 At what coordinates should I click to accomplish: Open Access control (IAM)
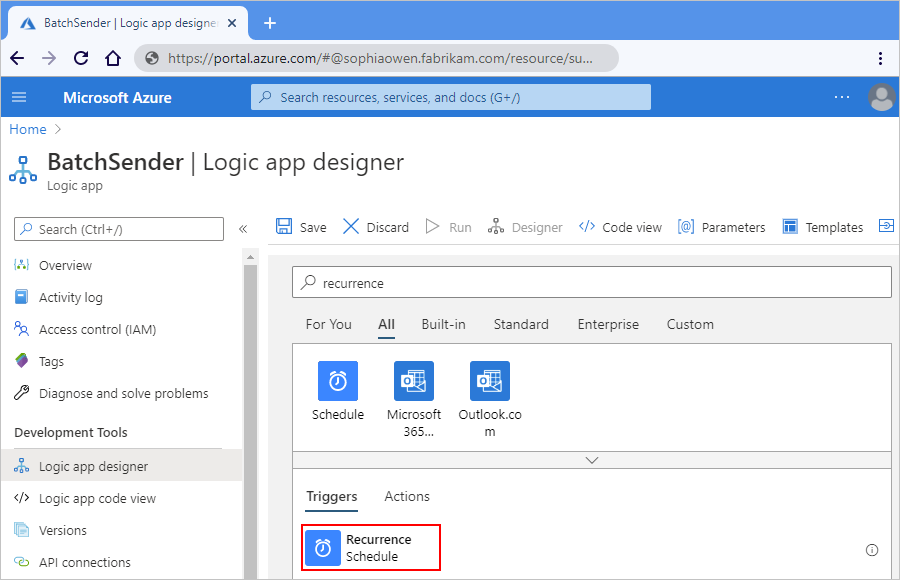click(x=97, y=330)
